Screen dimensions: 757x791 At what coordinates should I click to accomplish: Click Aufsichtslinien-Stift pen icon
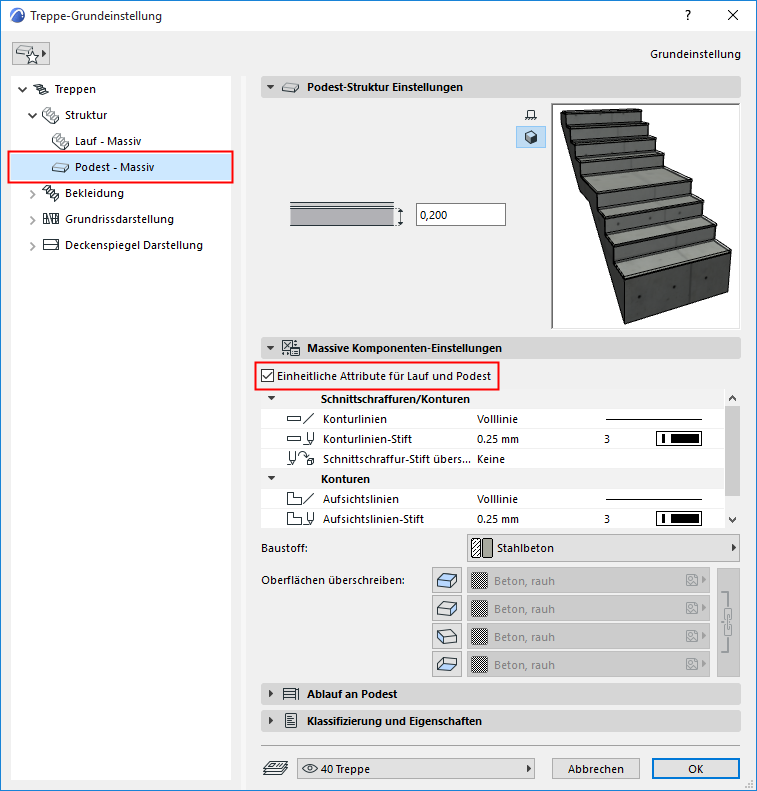pyautogui.click(x=300, y=519)
